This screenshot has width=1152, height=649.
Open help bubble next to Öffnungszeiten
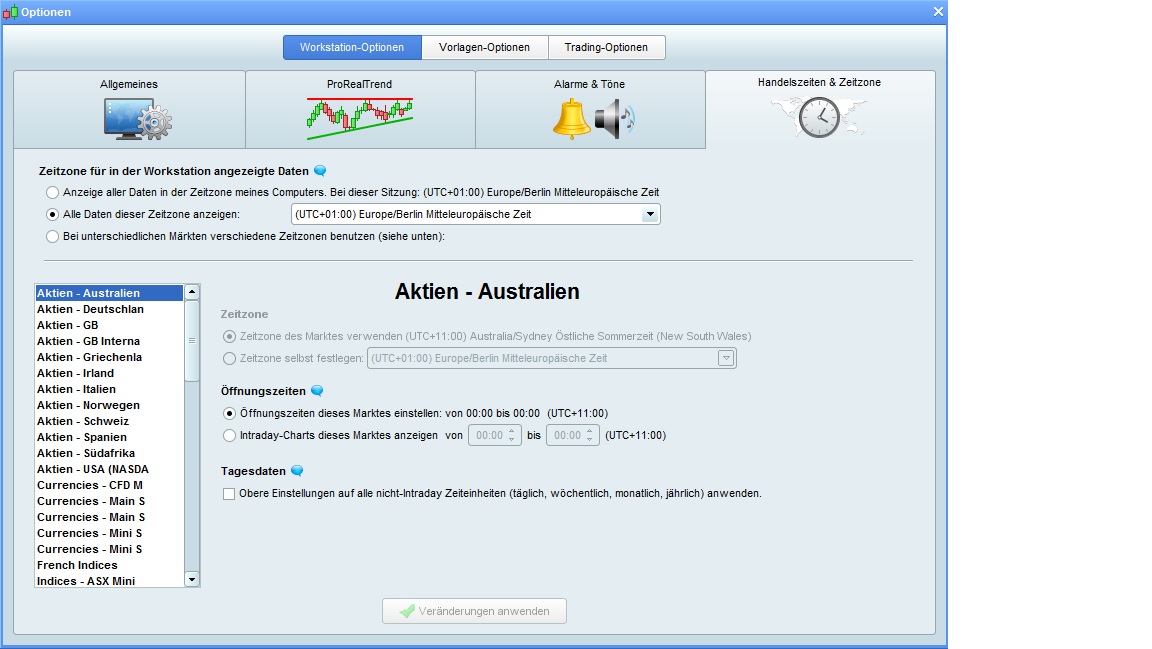317,390
